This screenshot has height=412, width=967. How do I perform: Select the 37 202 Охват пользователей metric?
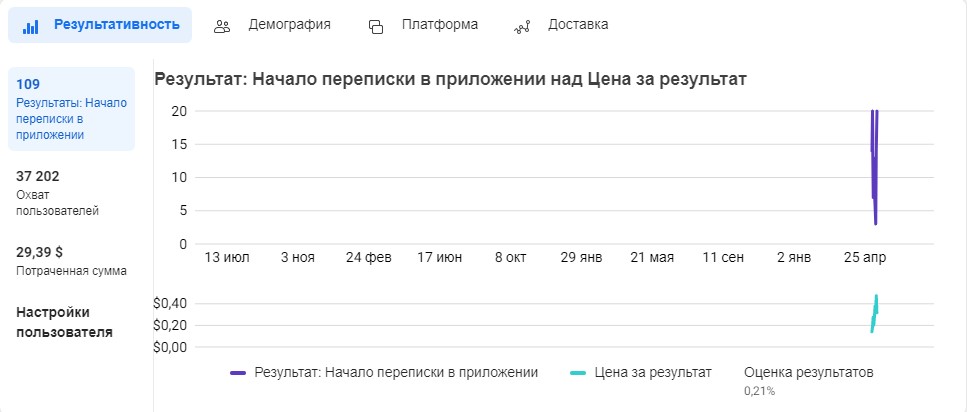(57, 193)
